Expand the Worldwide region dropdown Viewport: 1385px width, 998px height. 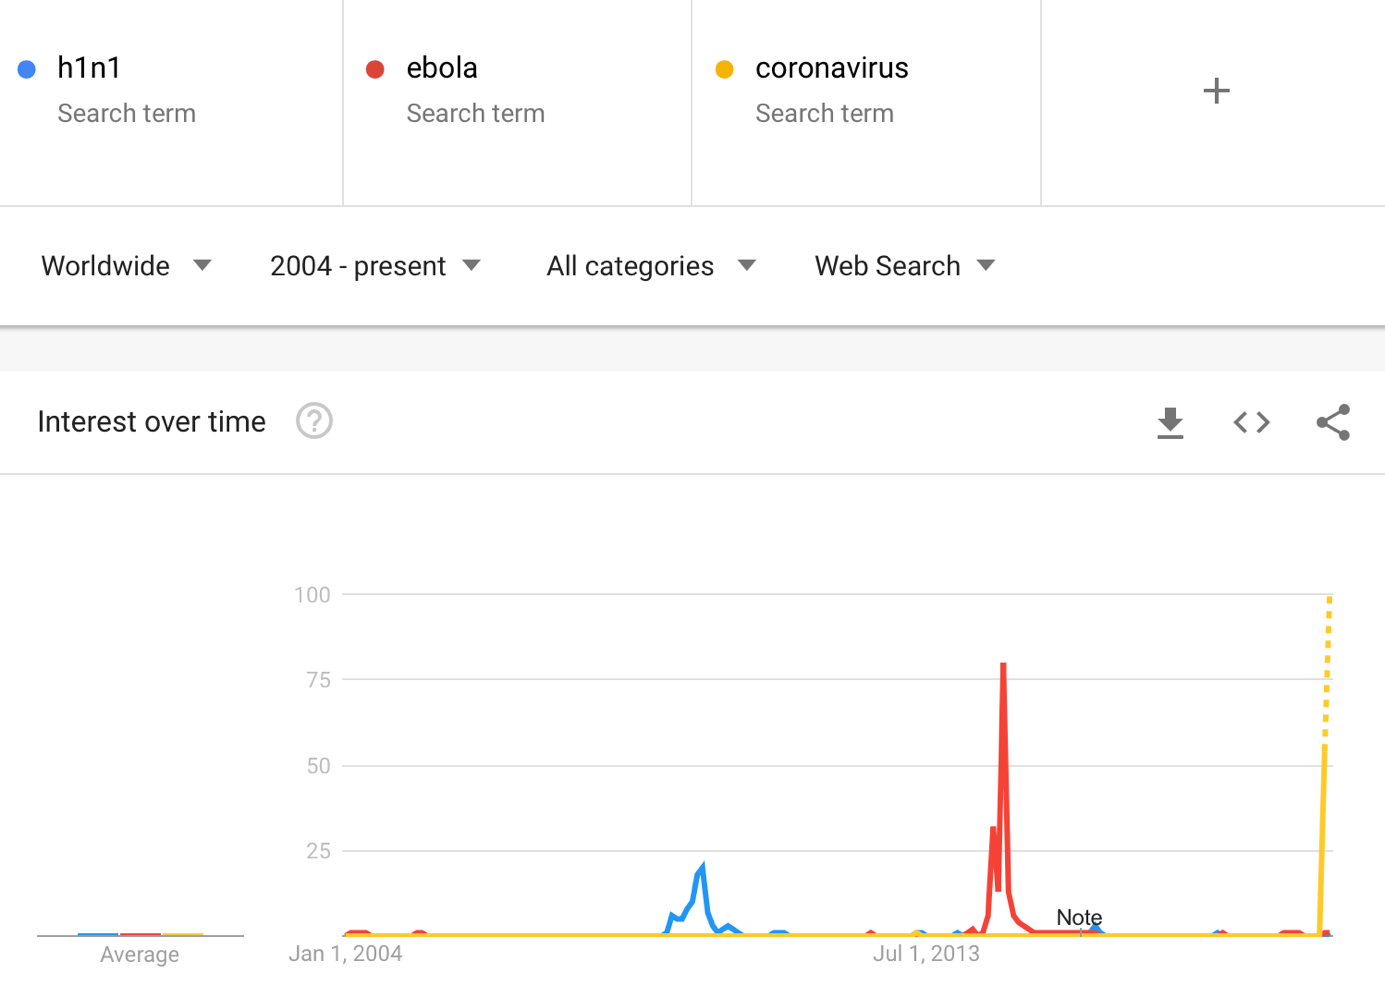(x=127, y=266)
